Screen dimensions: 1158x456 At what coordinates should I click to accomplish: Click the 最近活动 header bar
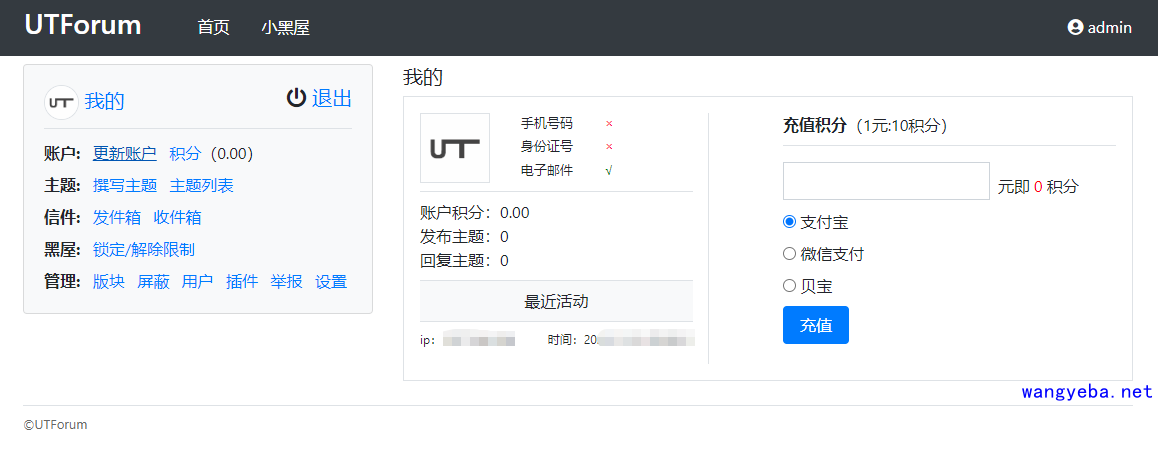point(556,302)
